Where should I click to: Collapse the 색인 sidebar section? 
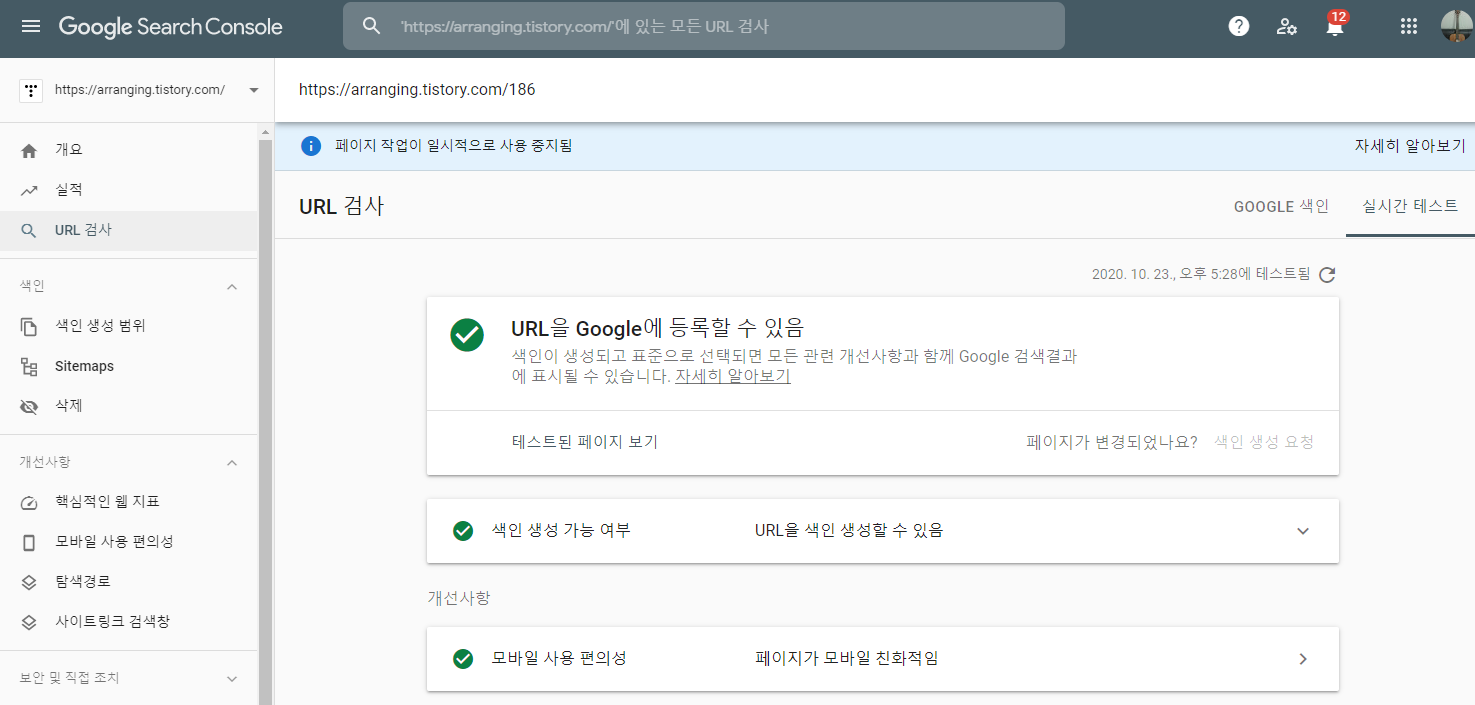(x=232, y=287)
